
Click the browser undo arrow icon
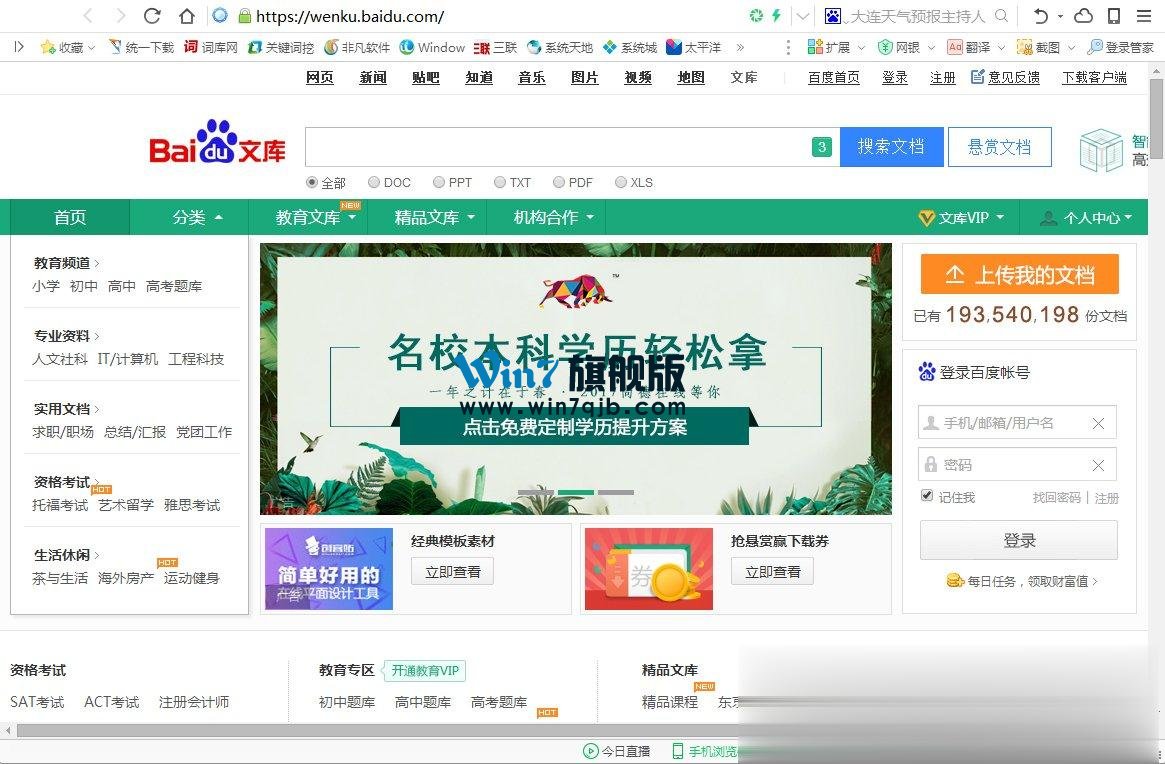[1041, 16]
